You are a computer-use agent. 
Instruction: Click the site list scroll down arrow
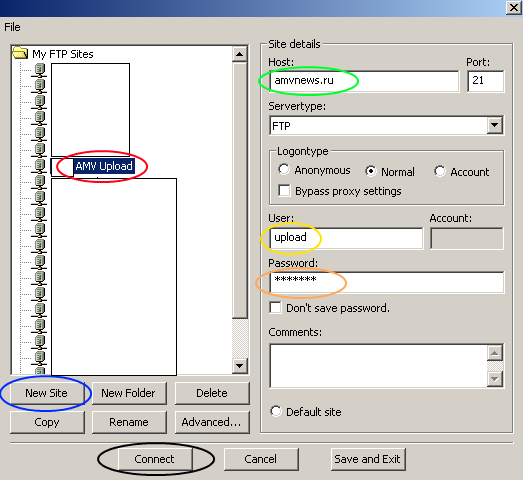click(x=239, y=366)
